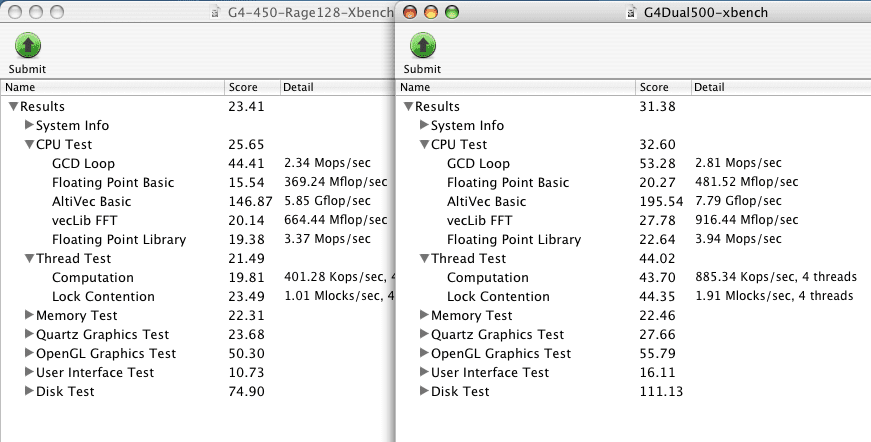The height and width of the screenshot is (442, 871).
Task: Select vecLib FFT row in G4-450 window
Action: (x=197, y=220)
